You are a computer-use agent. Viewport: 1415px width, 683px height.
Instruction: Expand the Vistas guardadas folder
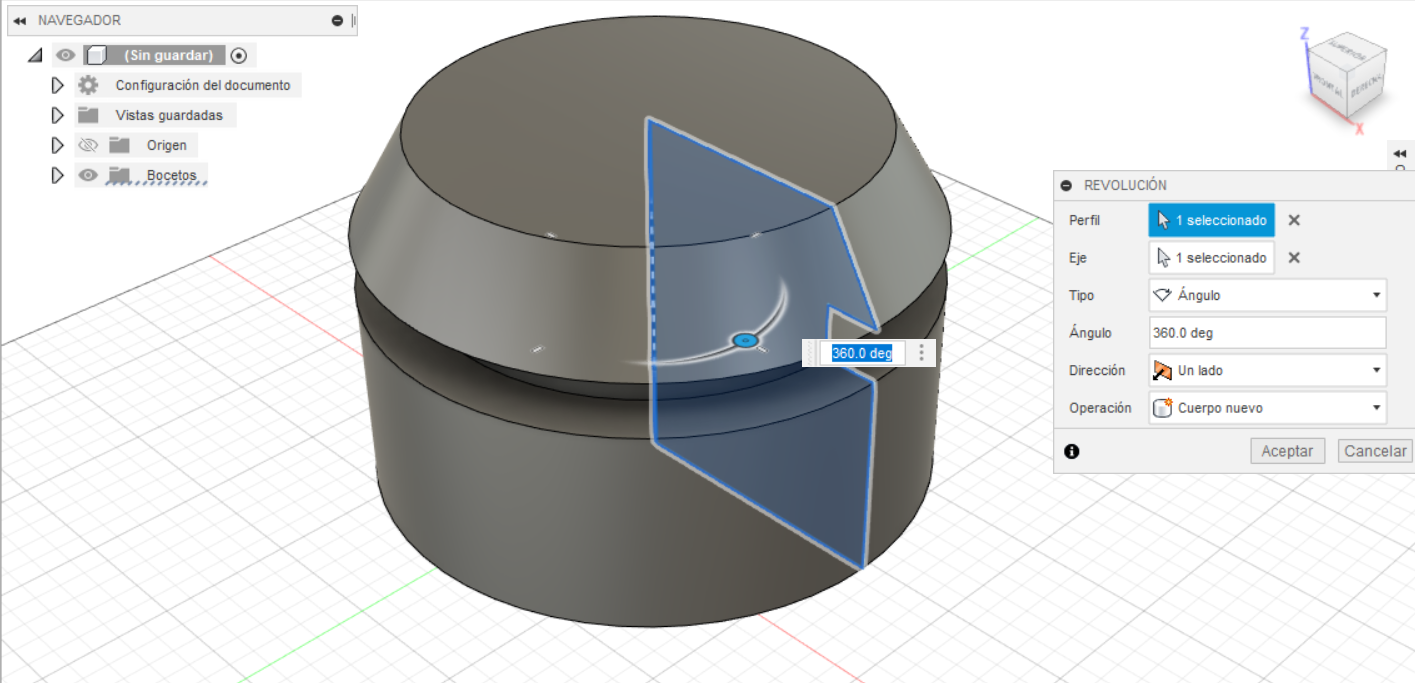(57, 115)
